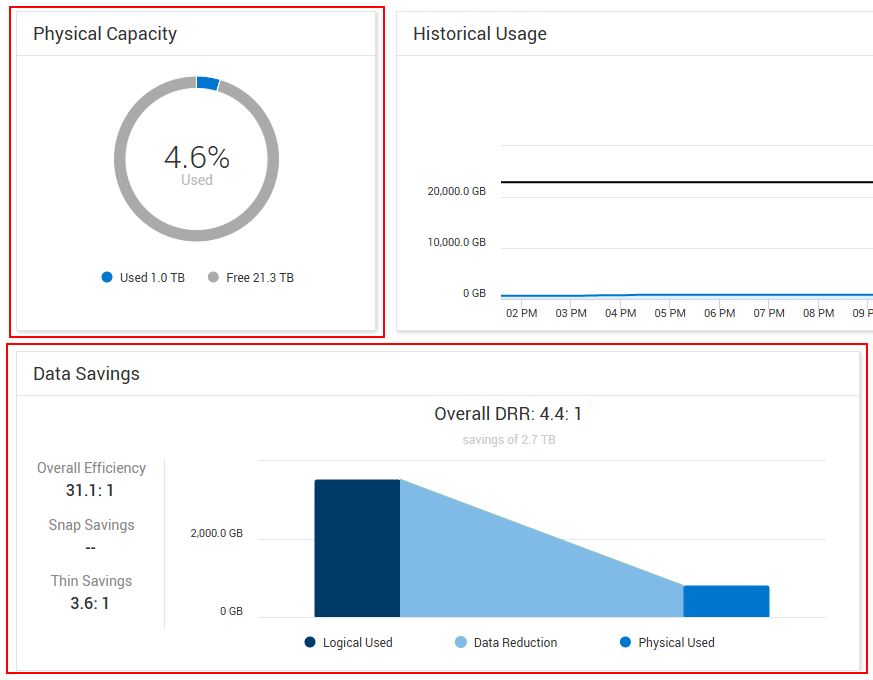Click the Data Reduction legend dot

tap(460, 642)
